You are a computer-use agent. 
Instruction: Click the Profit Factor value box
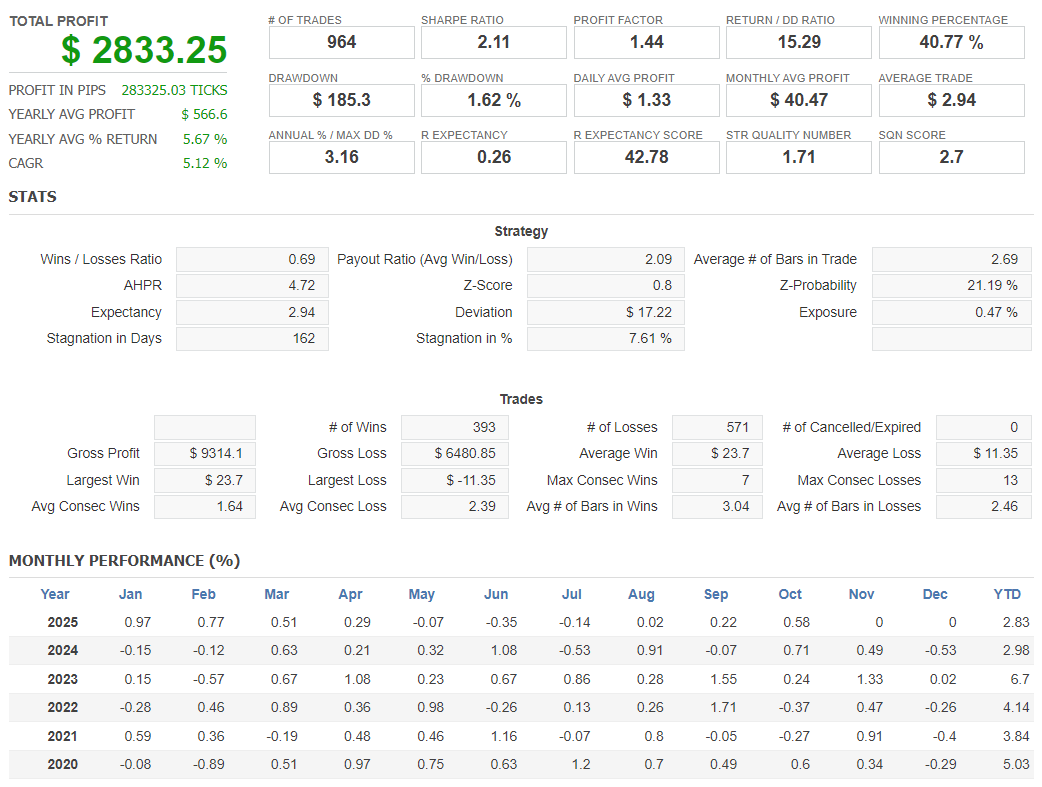pos(646,42)
